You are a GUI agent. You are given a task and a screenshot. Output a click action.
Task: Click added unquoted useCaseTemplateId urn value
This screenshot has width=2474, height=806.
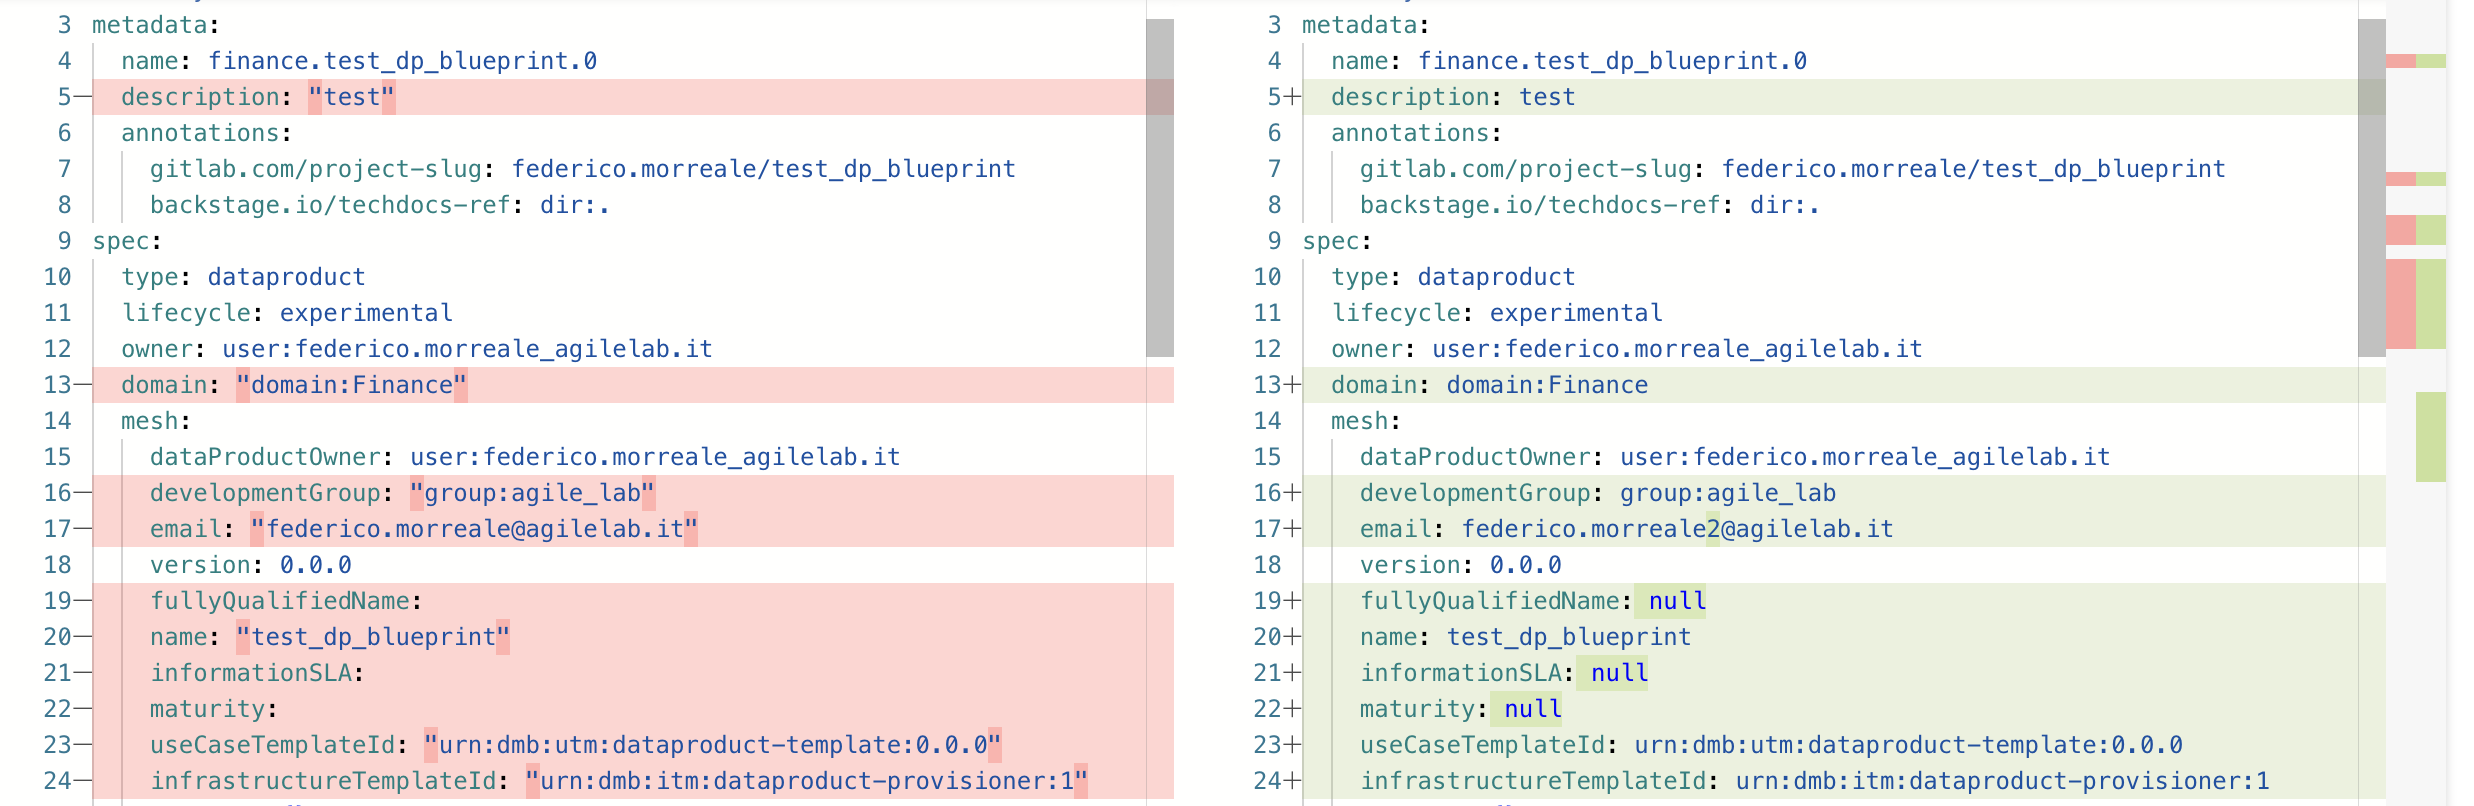coord(1909,745)
